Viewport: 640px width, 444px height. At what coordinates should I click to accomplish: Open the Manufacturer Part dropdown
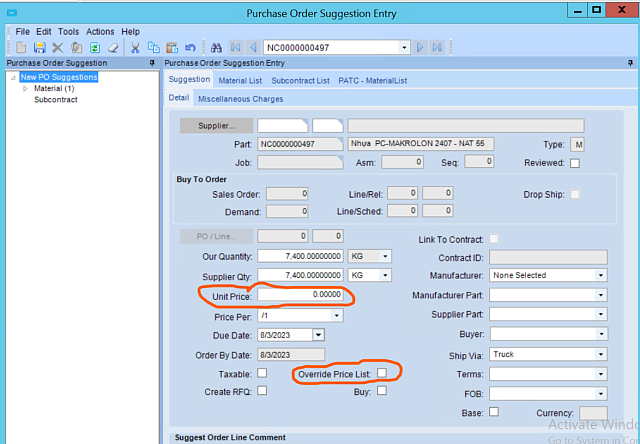coord(601,295)
